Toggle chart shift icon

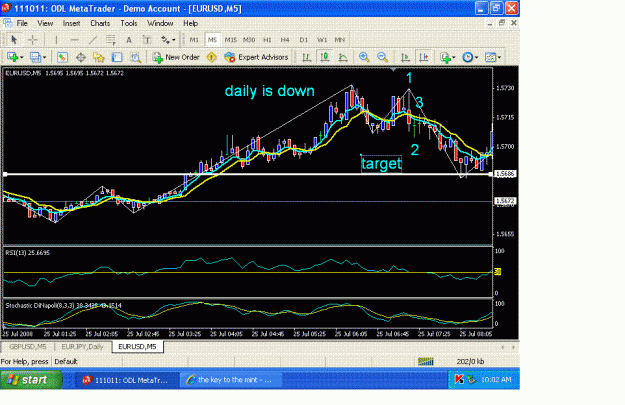pos(424,57)
